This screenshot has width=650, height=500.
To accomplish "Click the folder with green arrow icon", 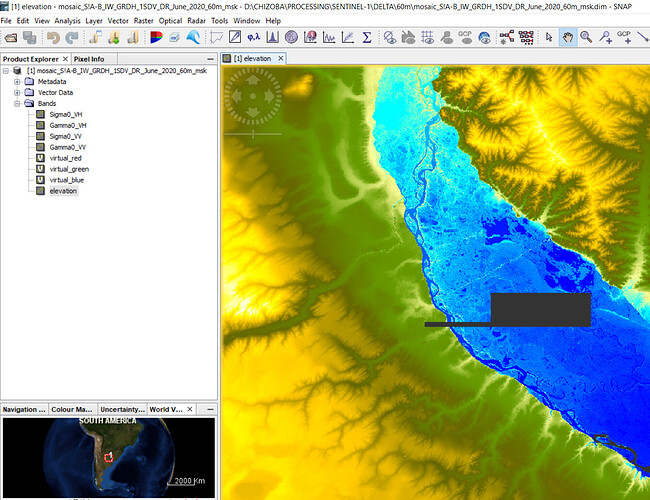I will coord(114,38).
